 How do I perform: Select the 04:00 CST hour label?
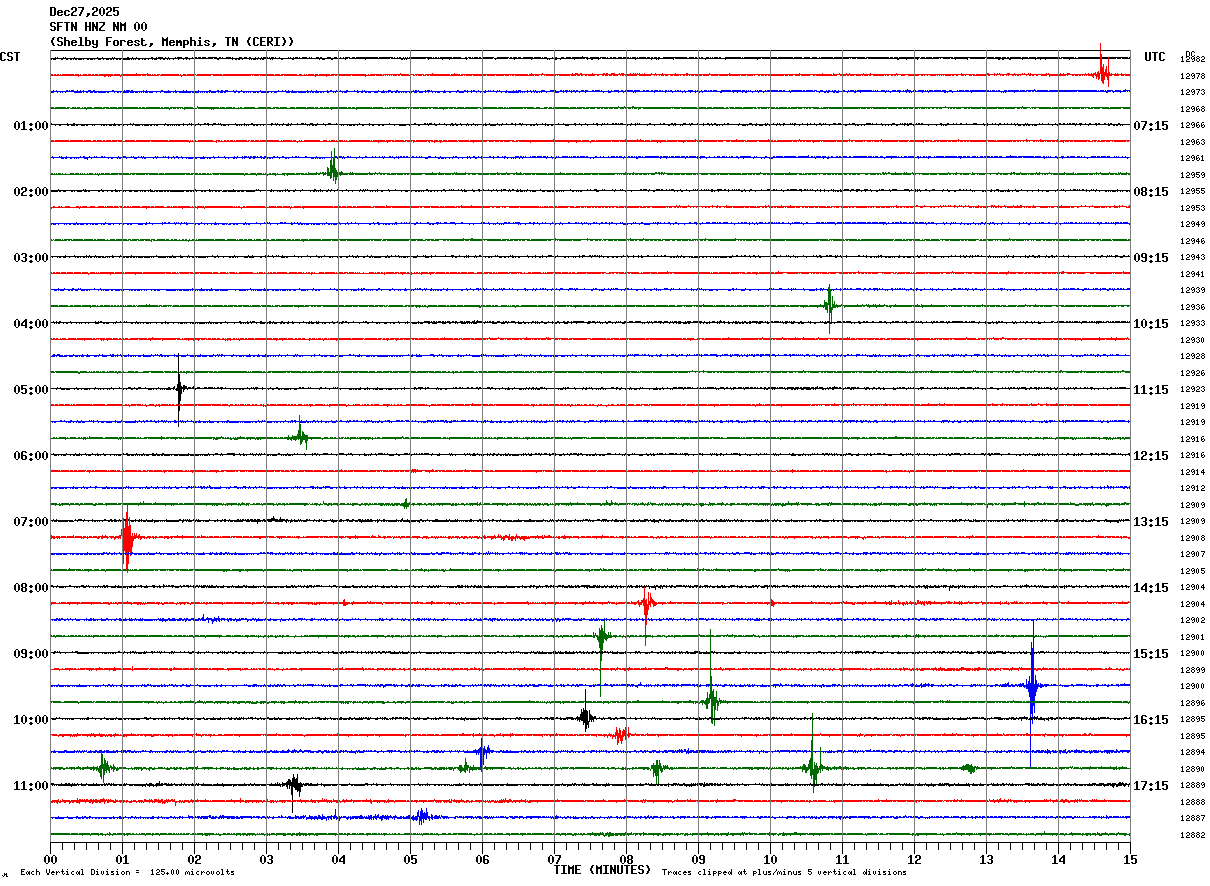30,324
